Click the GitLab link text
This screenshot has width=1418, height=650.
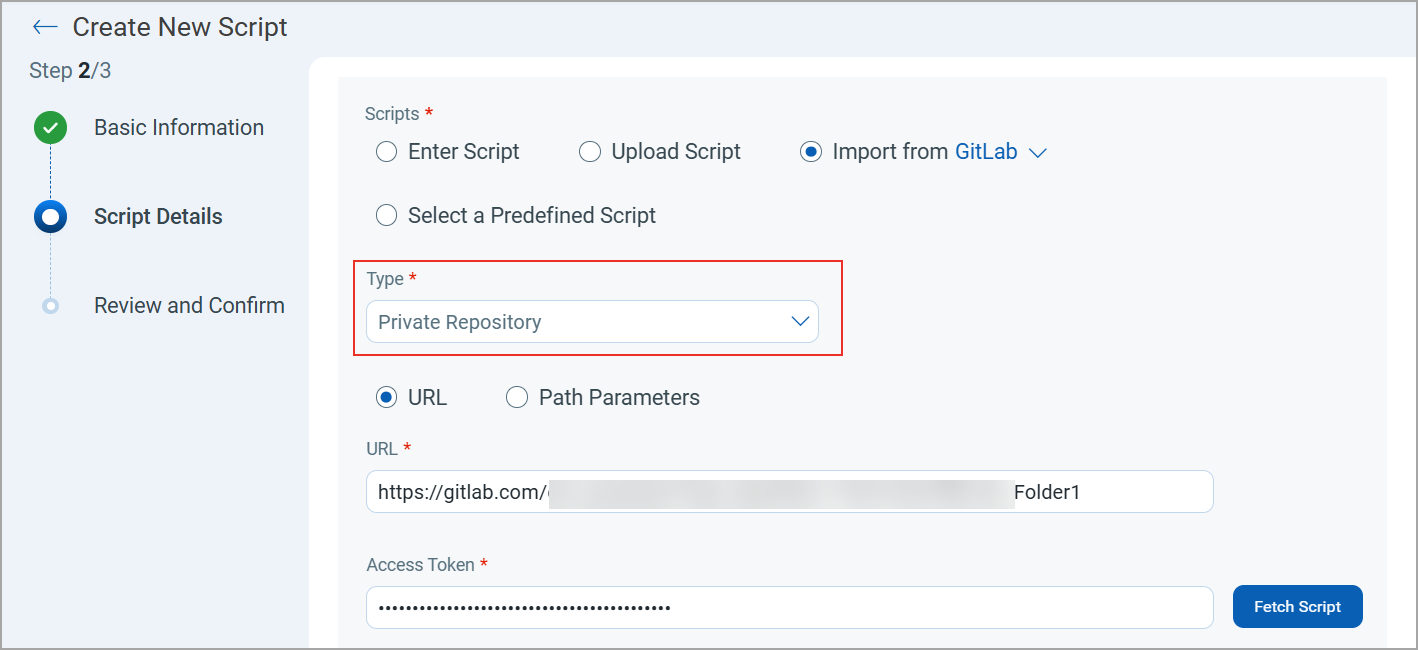[986, 152]
